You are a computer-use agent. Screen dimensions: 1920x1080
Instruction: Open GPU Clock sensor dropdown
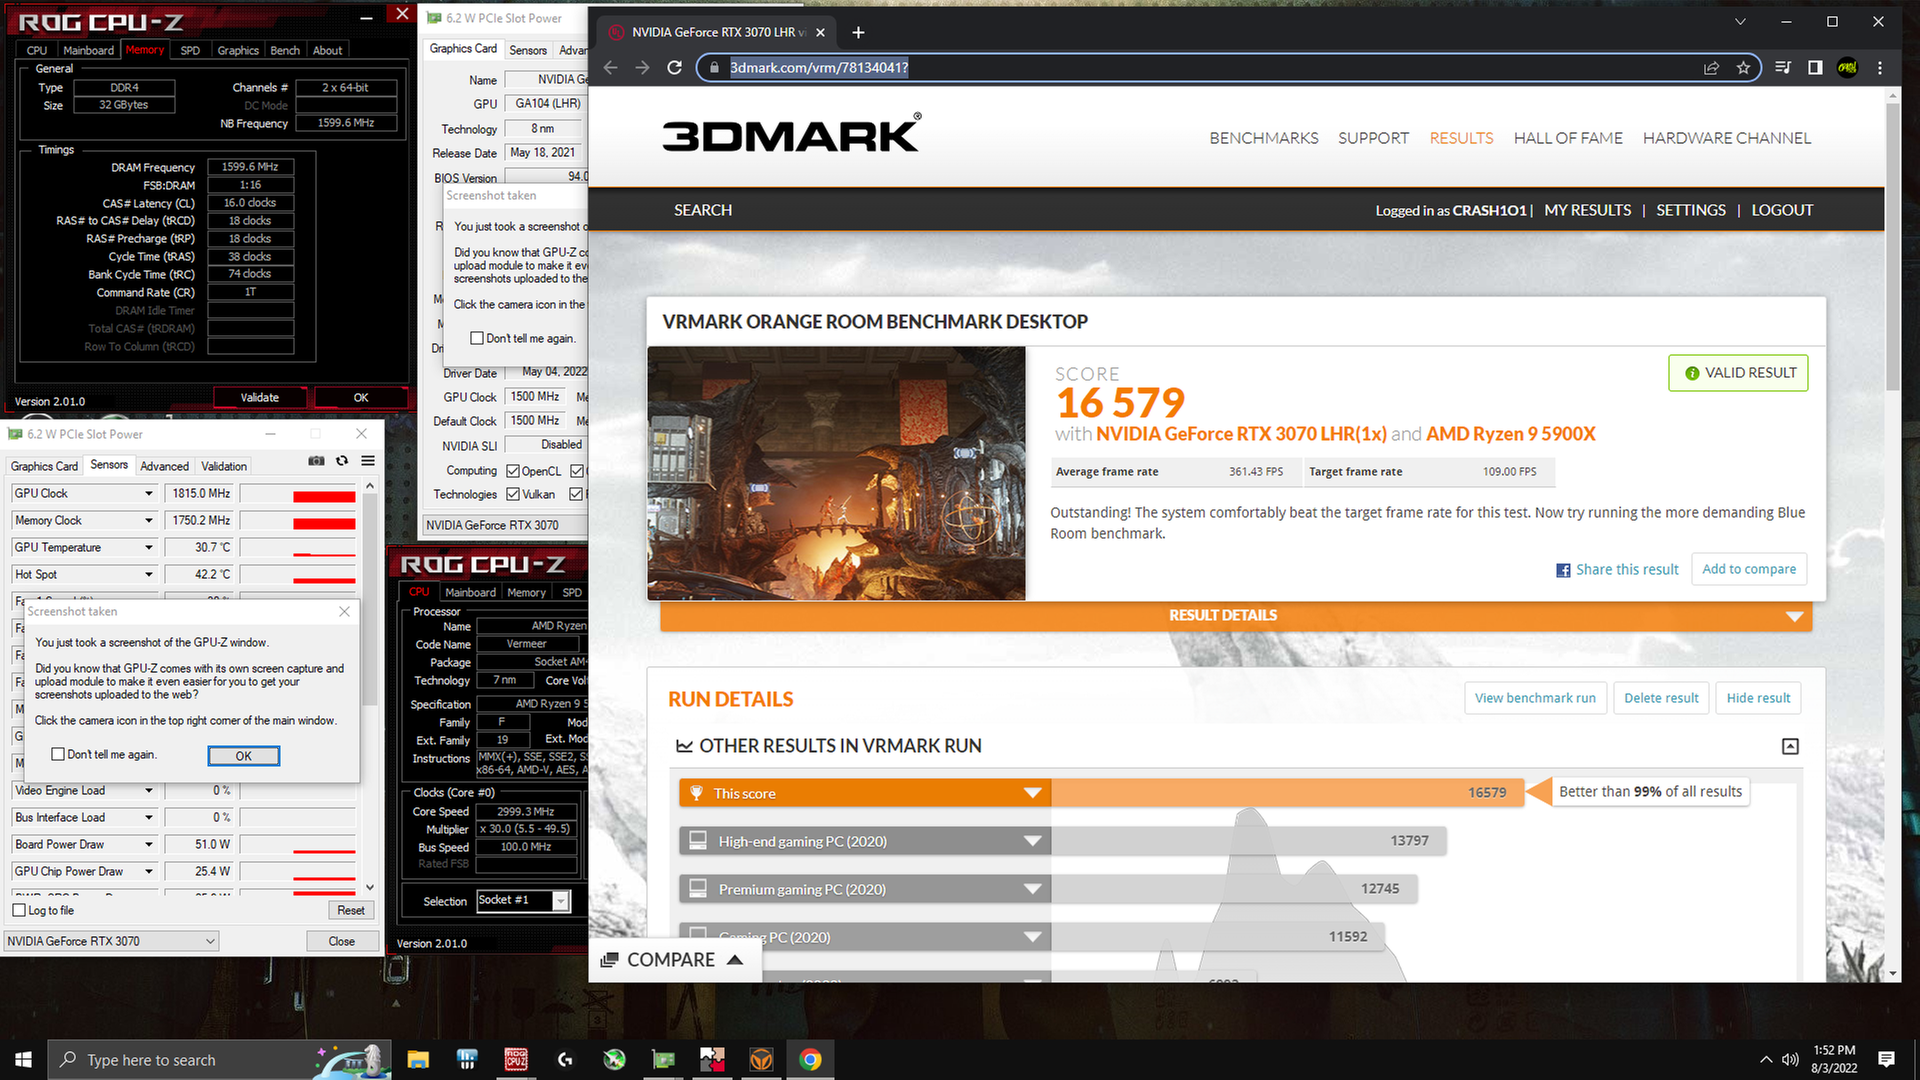click(149, 493)
